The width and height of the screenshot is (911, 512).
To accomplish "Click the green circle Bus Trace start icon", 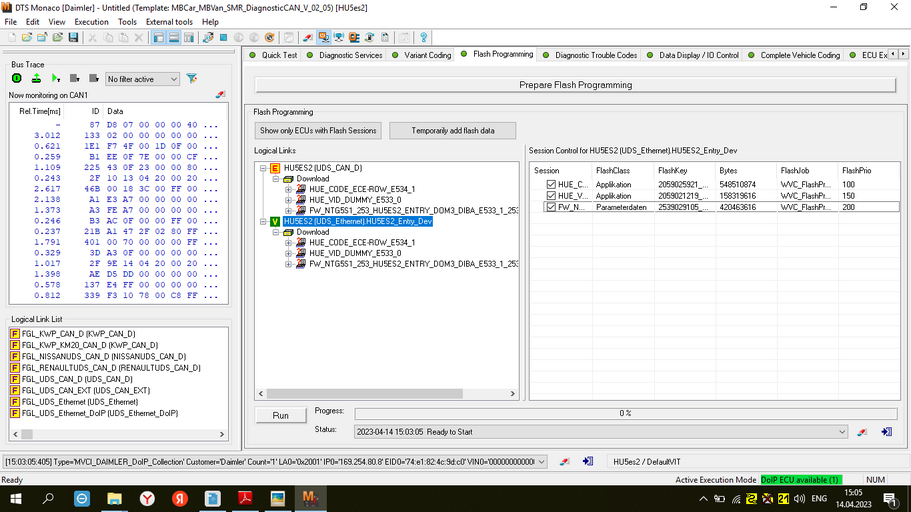I will tap(17, 78).
